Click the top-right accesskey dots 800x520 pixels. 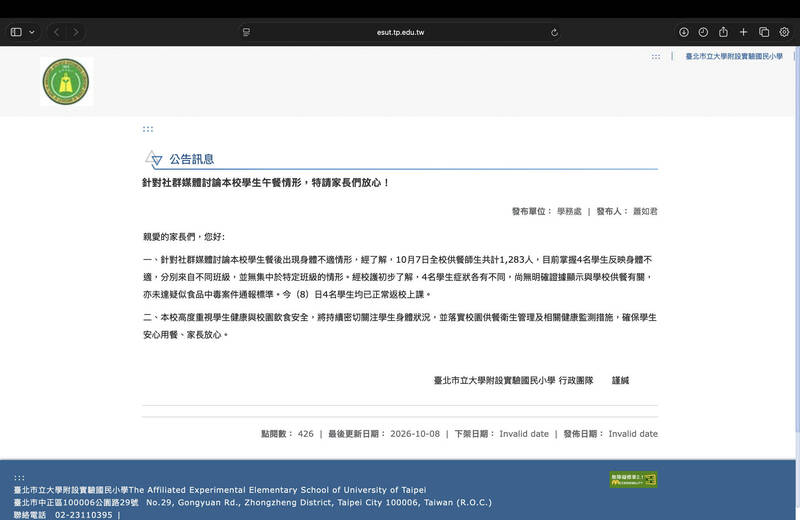coord(656,57)
